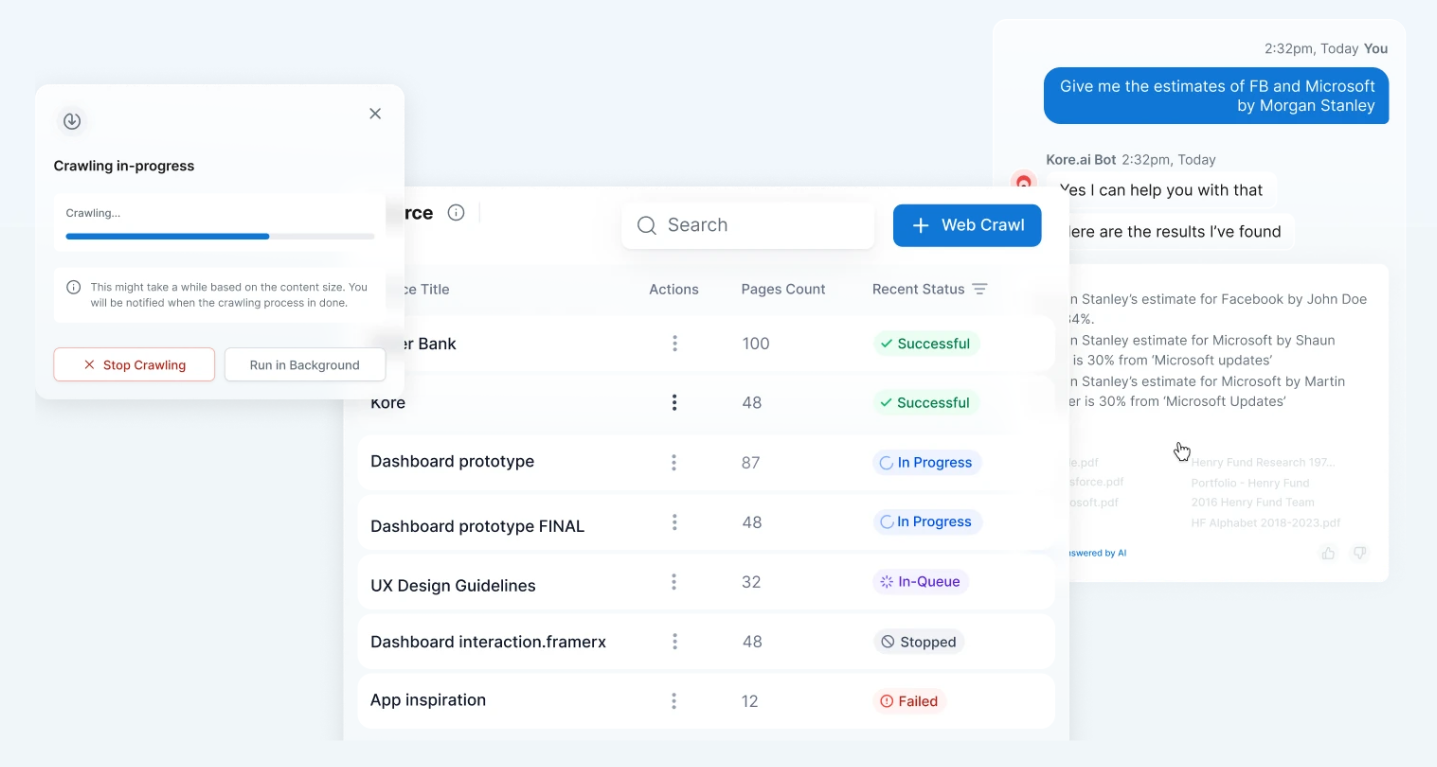Image resolution: width=1437 pixels, height=767 pixels.
Task: Select Dashboard prototype FINAL title
Action: pos(477,526)
